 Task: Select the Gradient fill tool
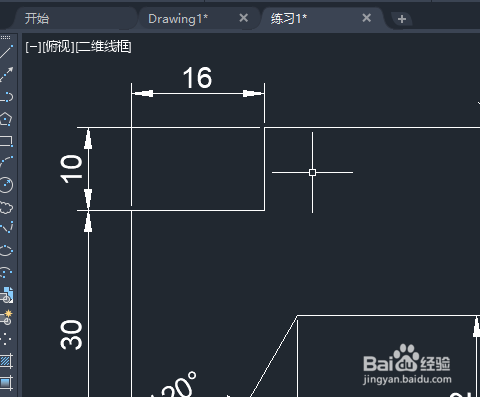coord(7,383)
